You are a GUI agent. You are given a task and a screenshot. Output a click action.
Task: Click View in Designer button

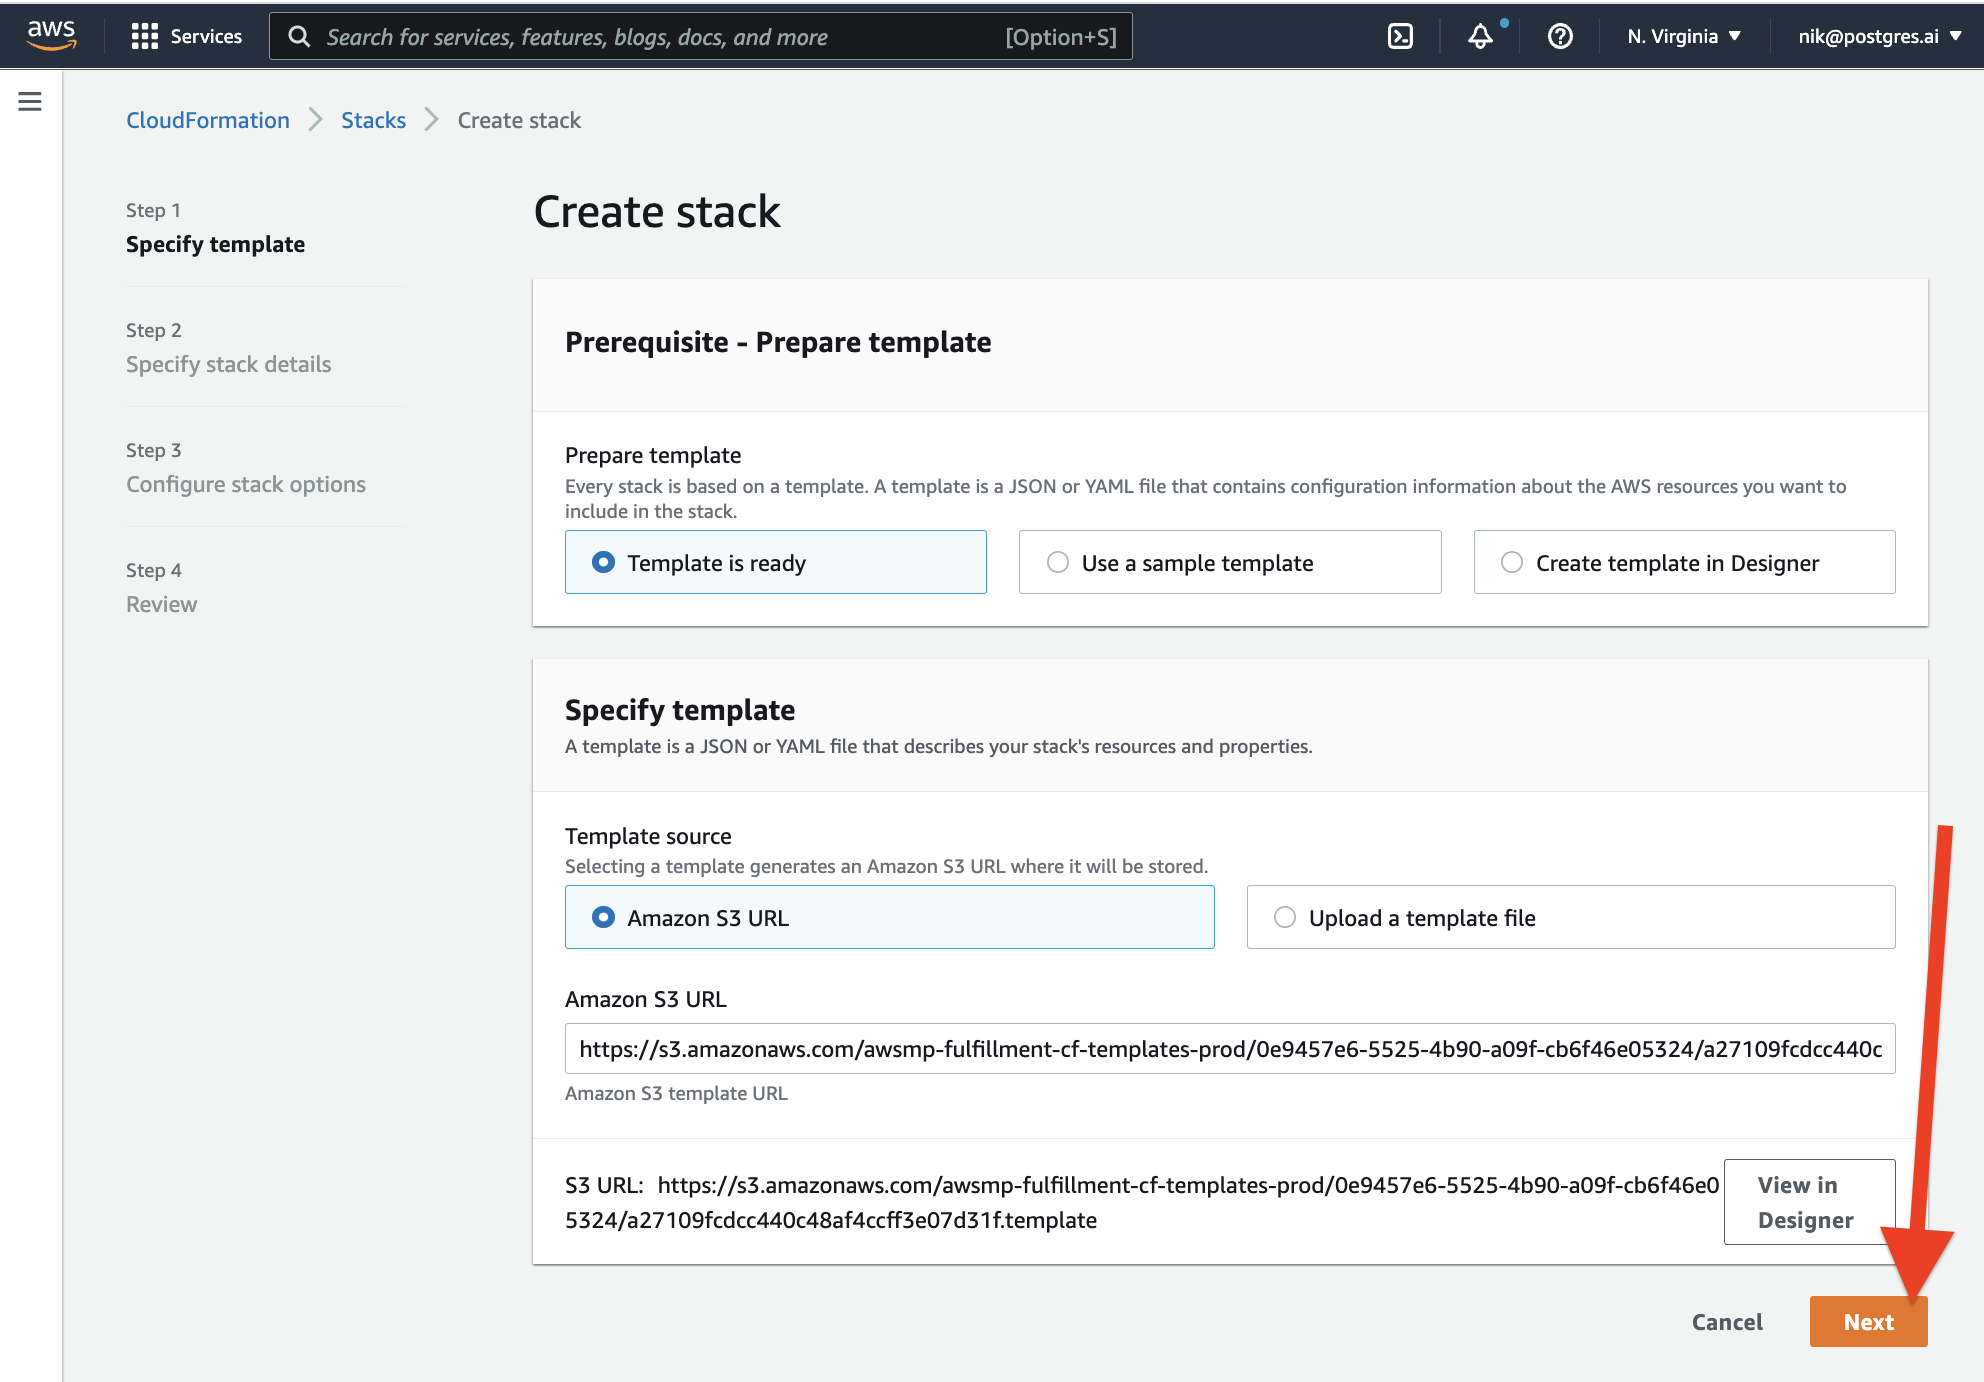click(x=1809, y=1202)
